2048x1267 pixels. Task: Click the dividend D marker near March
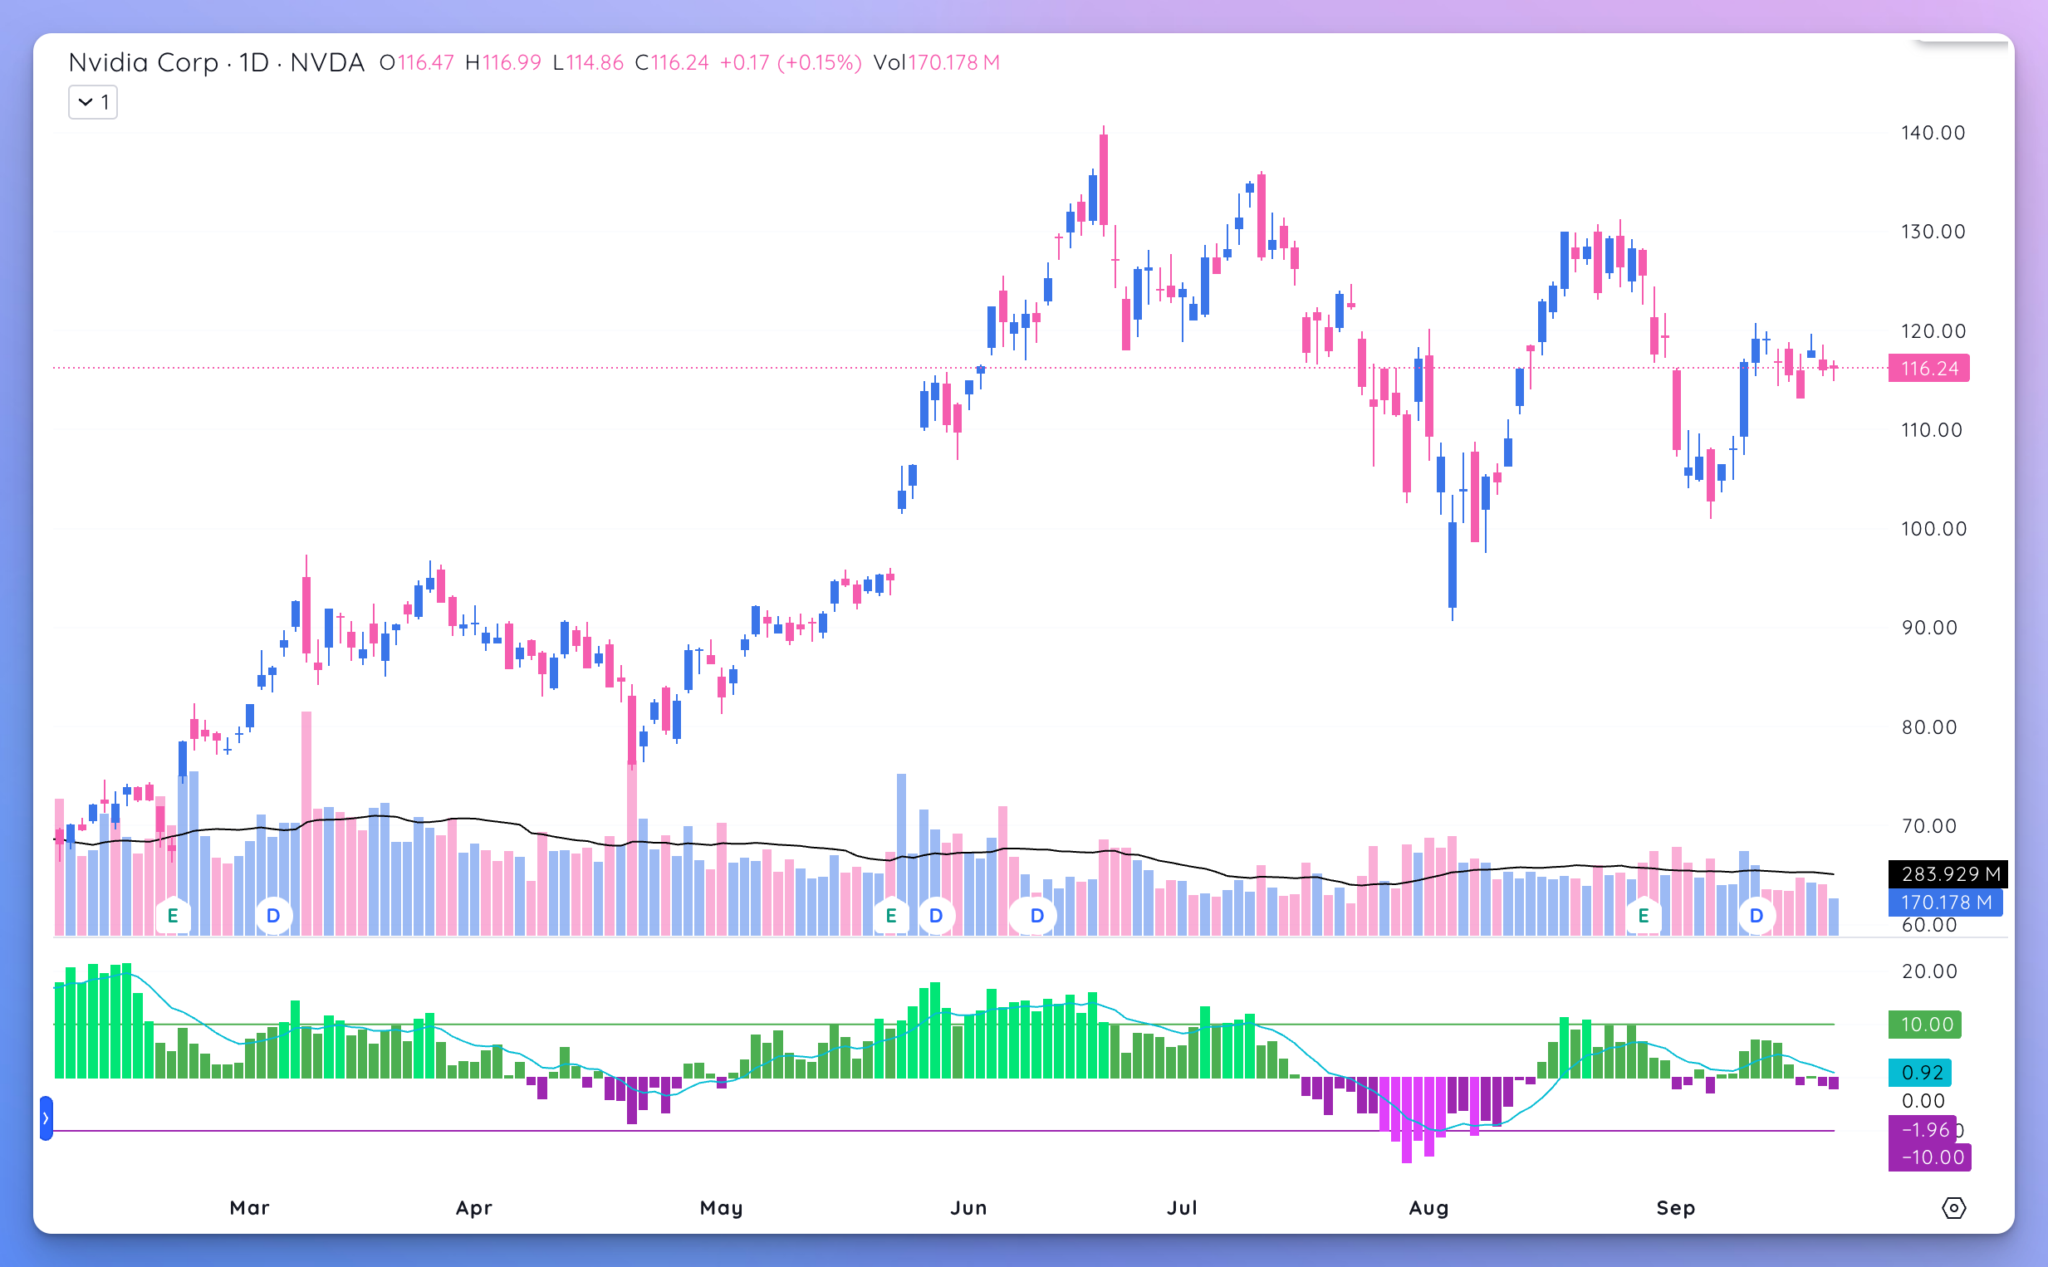pyautogui.click(x=273, y=915)
